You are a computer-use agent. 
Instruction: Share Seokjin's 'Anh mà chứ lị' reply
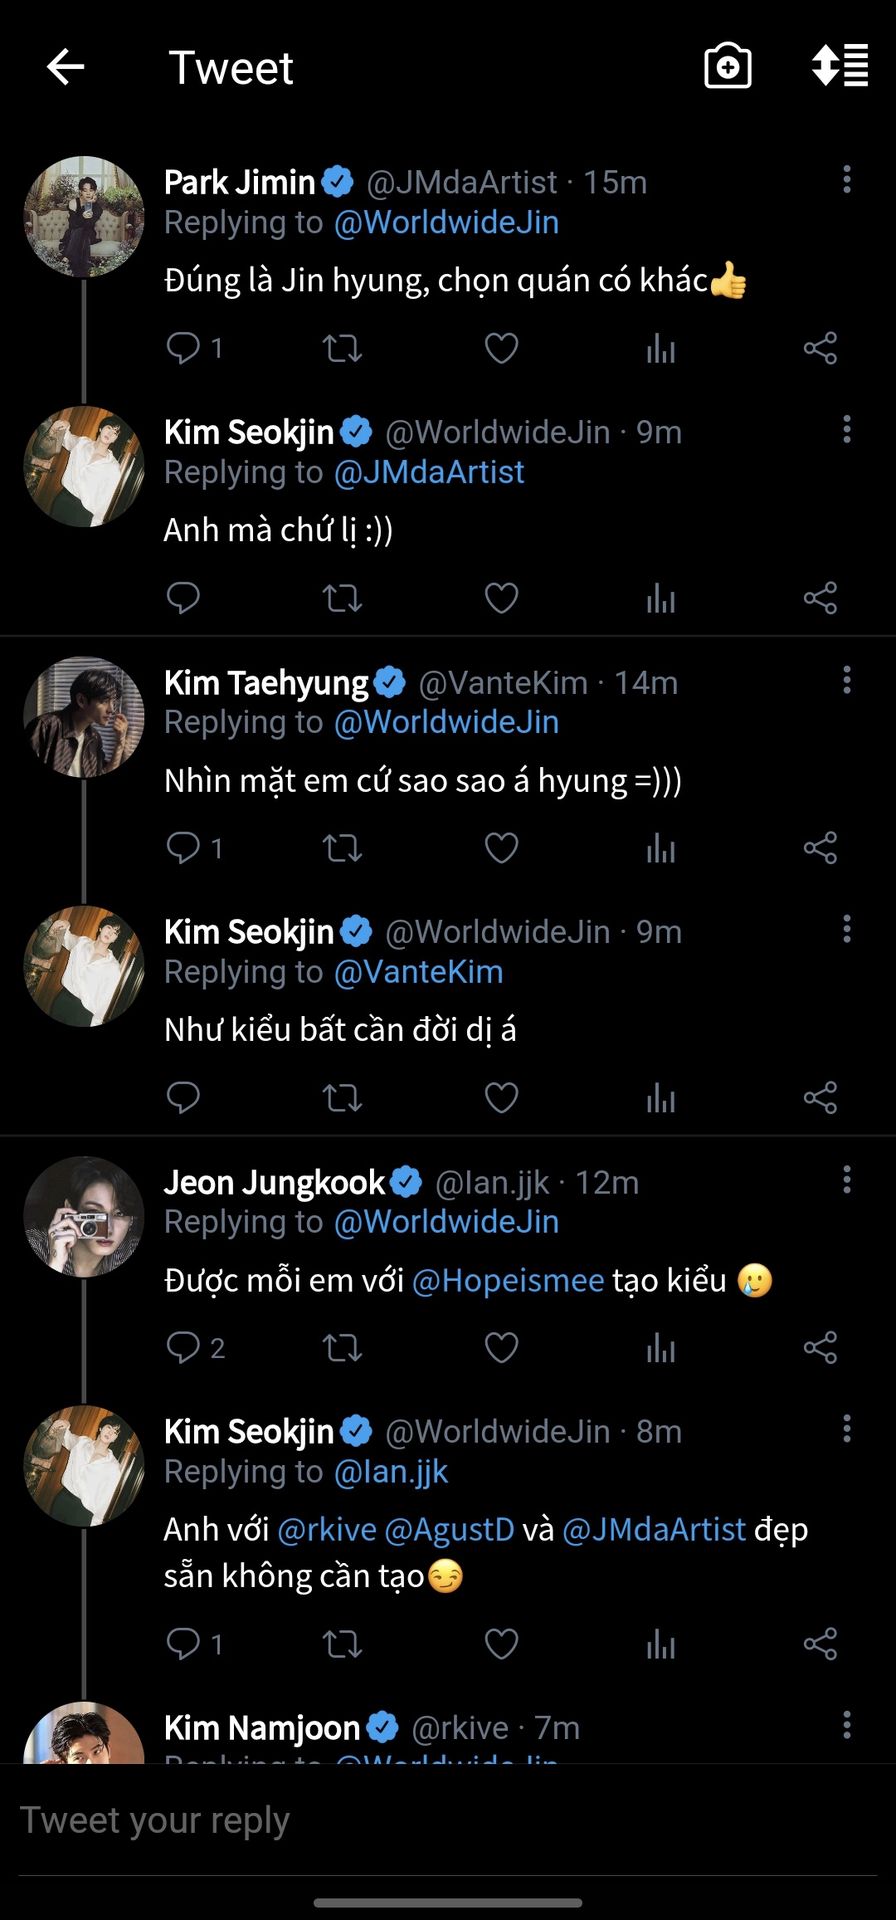820,598
